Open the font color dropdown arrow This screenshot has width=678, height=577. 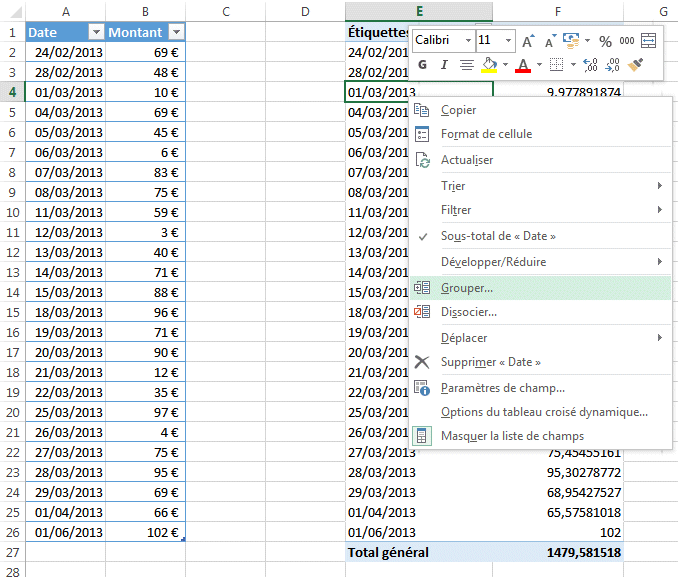(539, 65)
